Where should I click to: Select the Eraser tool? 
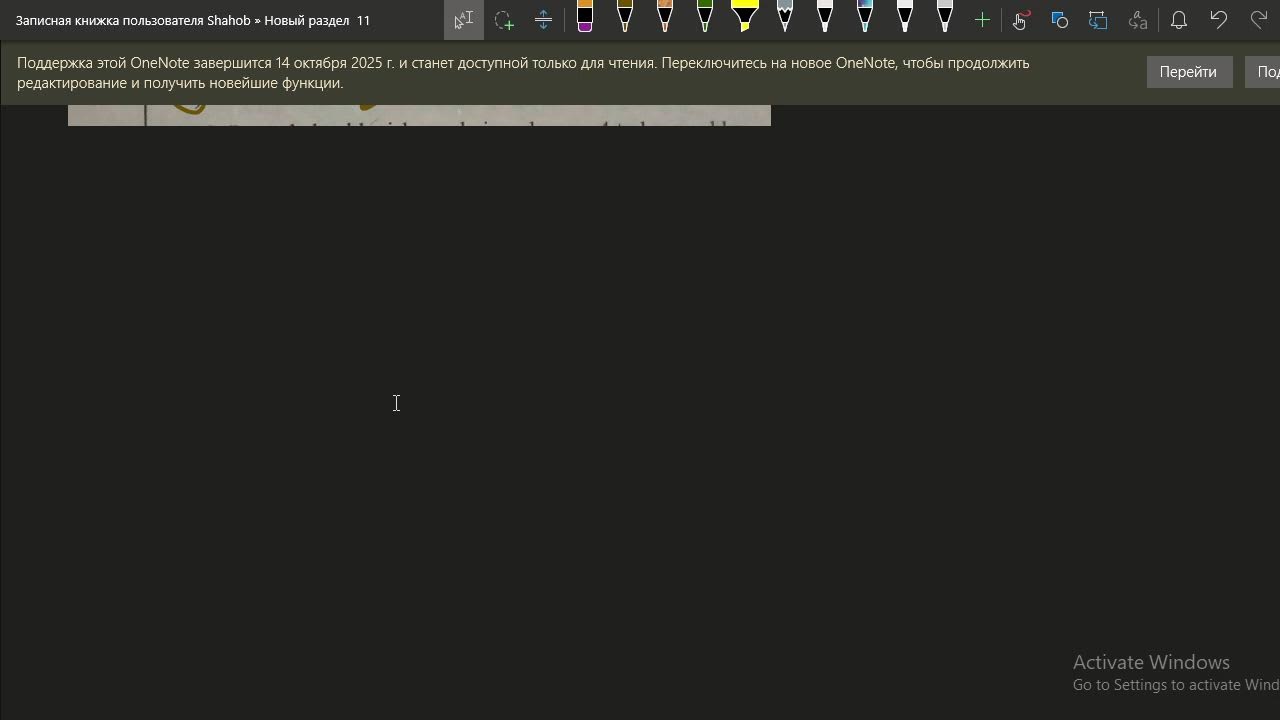(x=585, y=17)
